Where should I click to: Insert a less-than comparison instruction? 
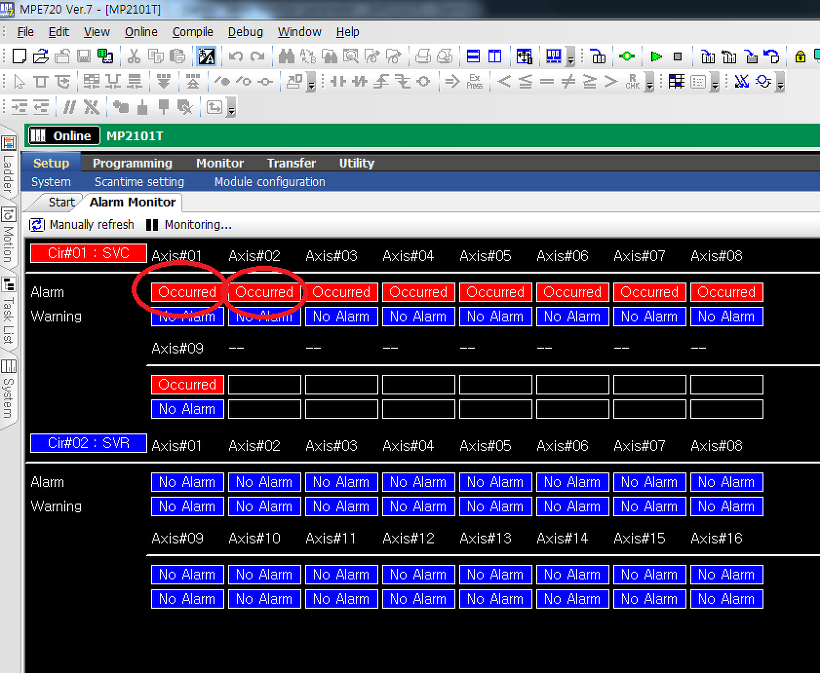click(x=504, y=82)
